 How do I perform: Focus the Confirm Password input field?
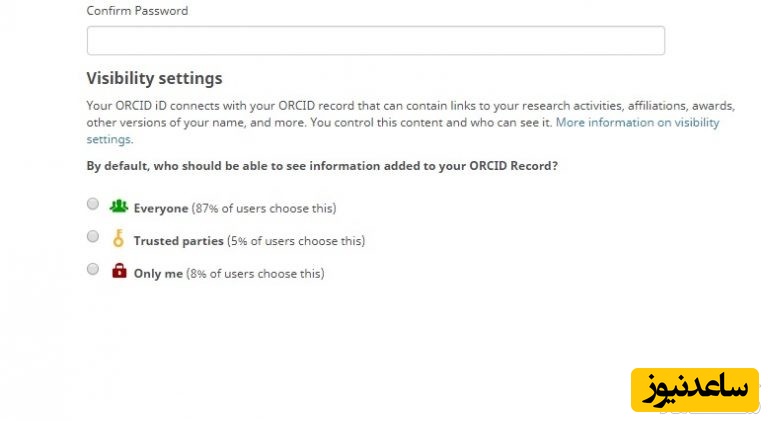click(375, 41)
